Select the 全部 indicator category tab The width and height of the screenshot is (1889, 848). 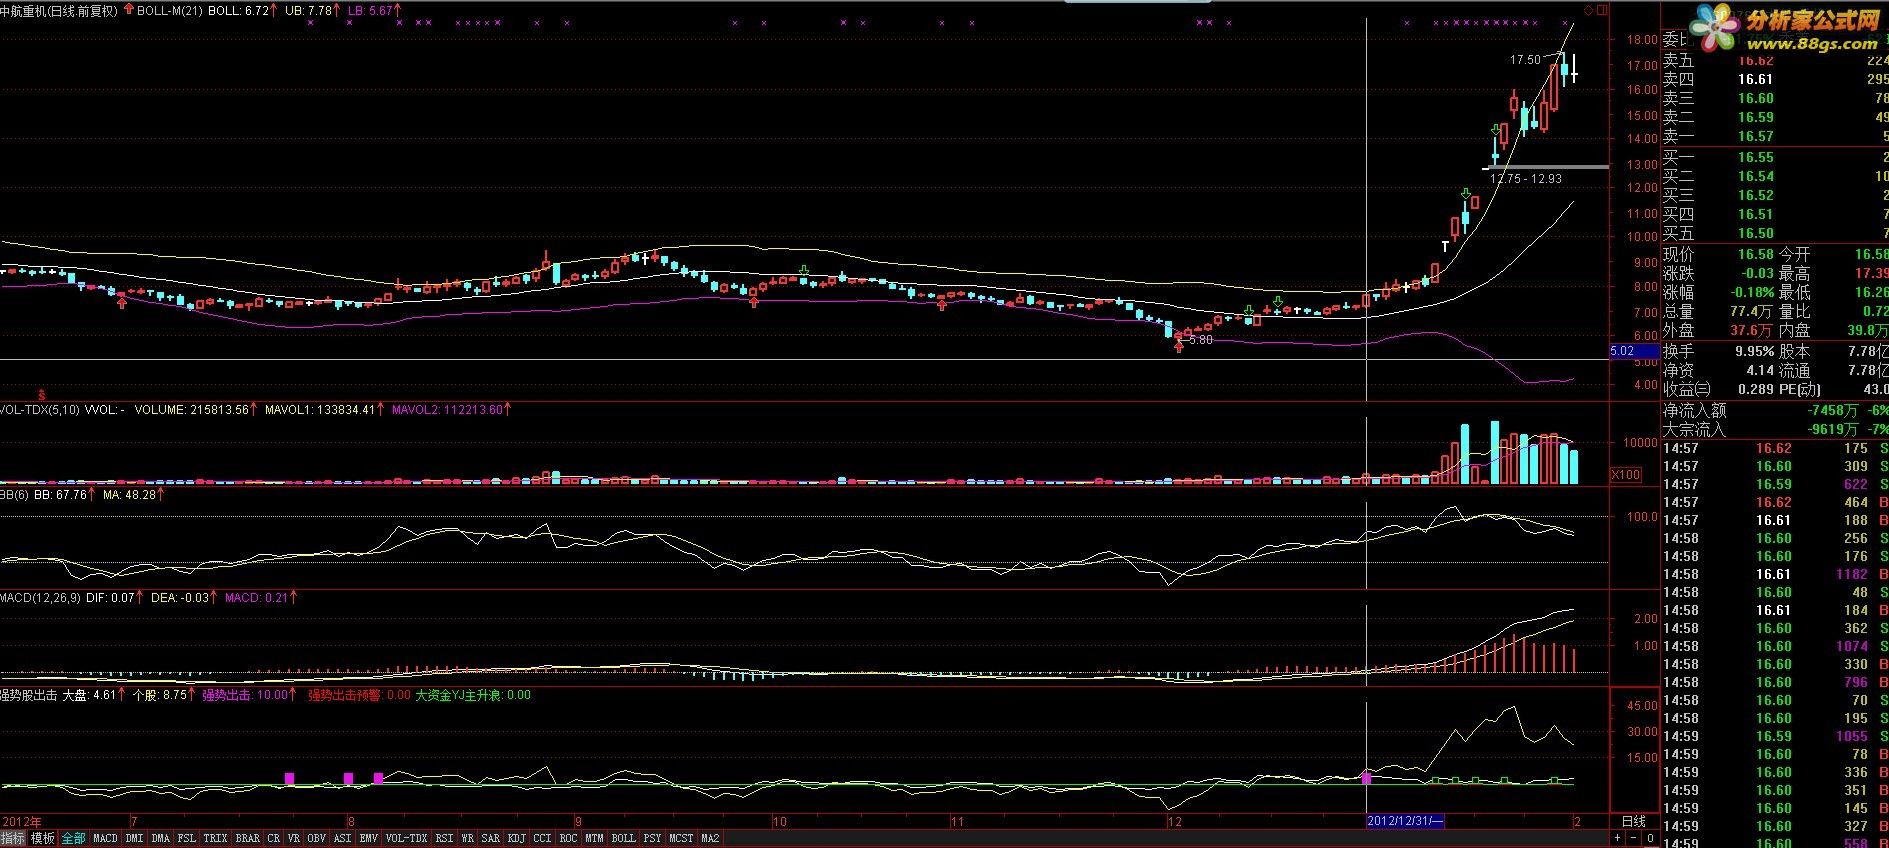[73, 838]
